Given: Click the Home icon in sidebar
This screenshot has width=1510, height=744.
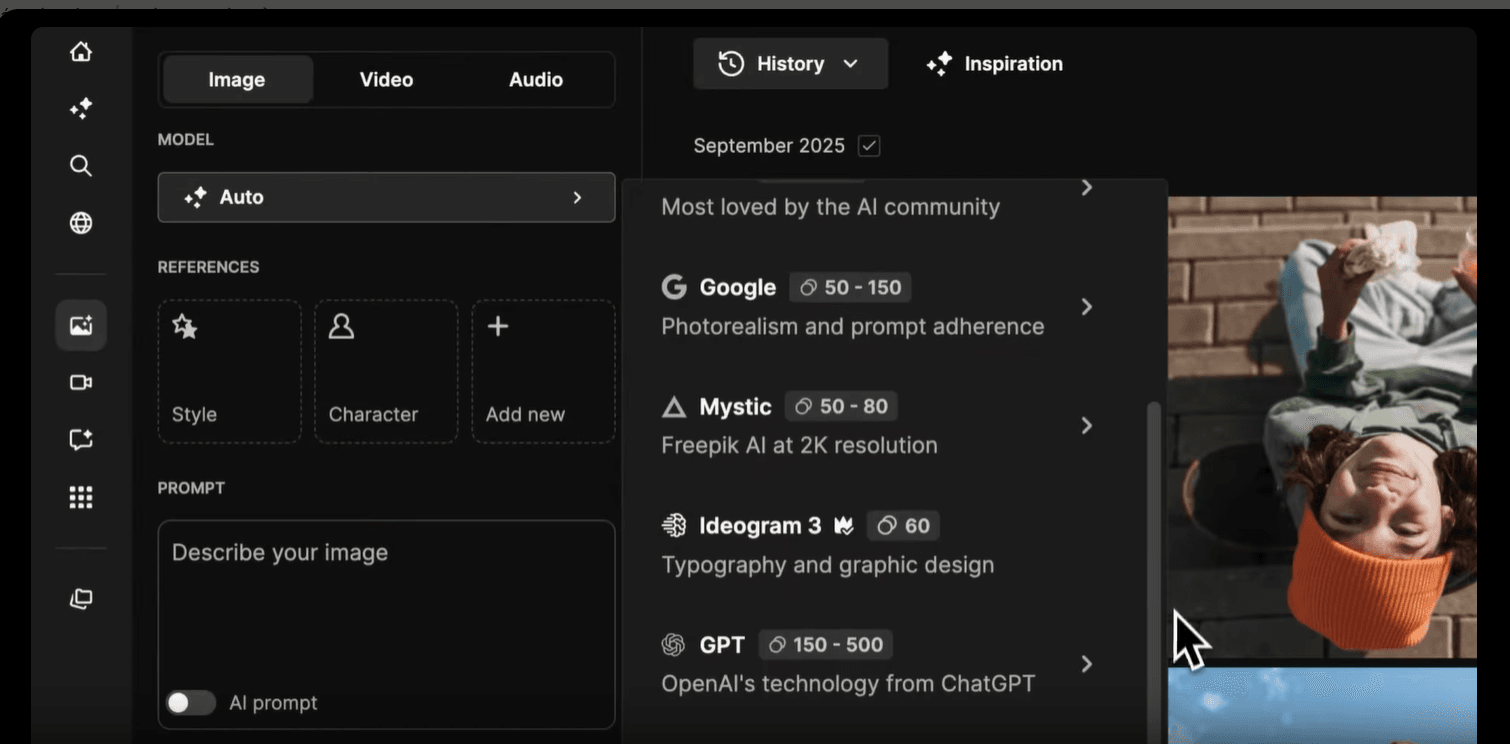Looking at the screenshot, I should click(x=81, y=52).
